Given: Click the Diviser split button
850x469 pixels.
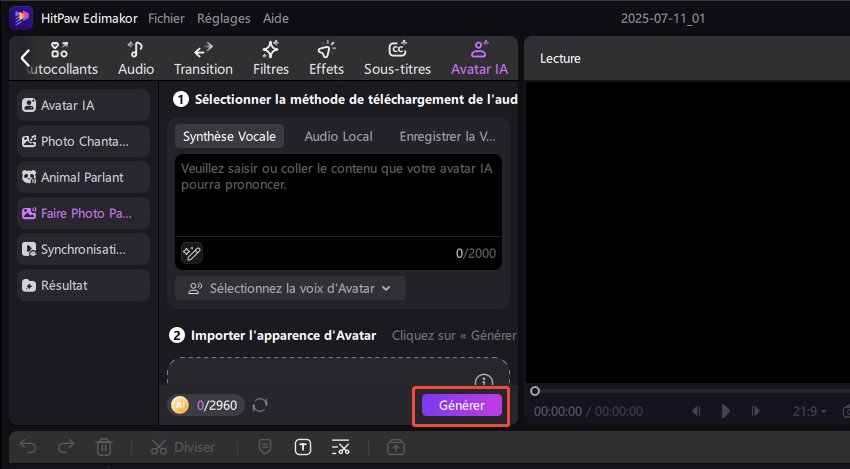Looking at the screenshot, I should (183, 447).
